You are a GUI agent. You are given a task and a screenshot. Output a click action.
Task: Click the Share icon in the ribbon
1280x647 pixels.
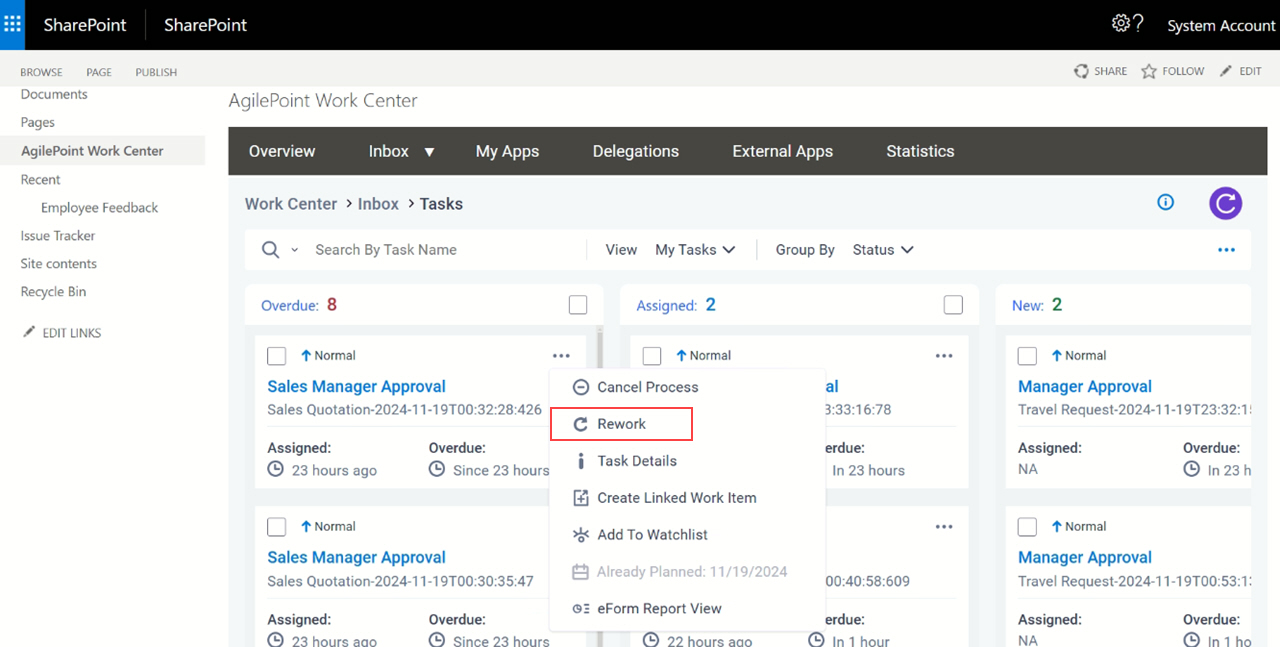tap(1081, 71)
